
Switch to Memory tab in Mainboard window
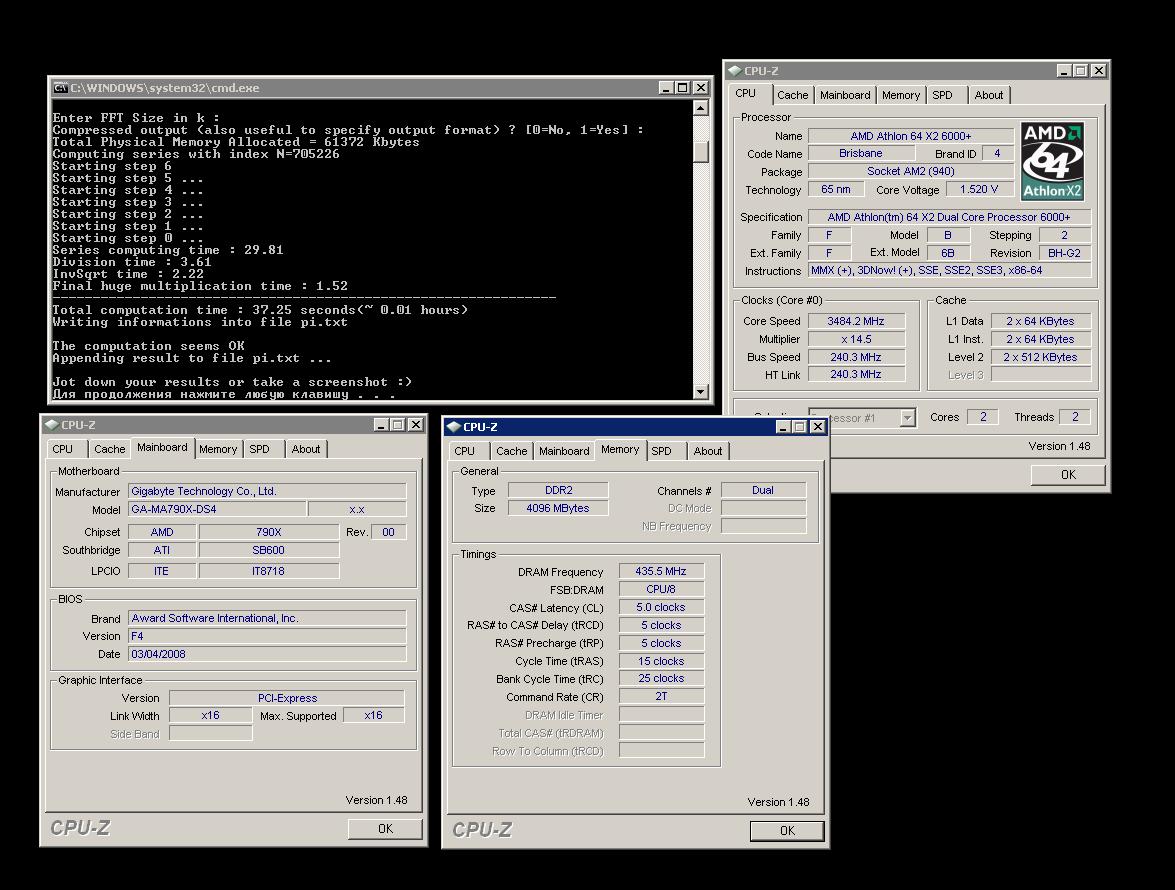pos(218,449)
